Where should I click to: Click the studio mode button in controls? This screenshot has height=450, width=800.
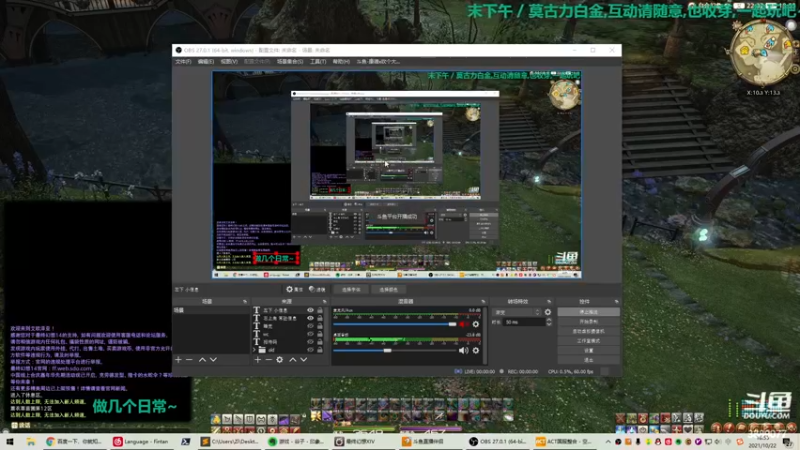point(588,341)
